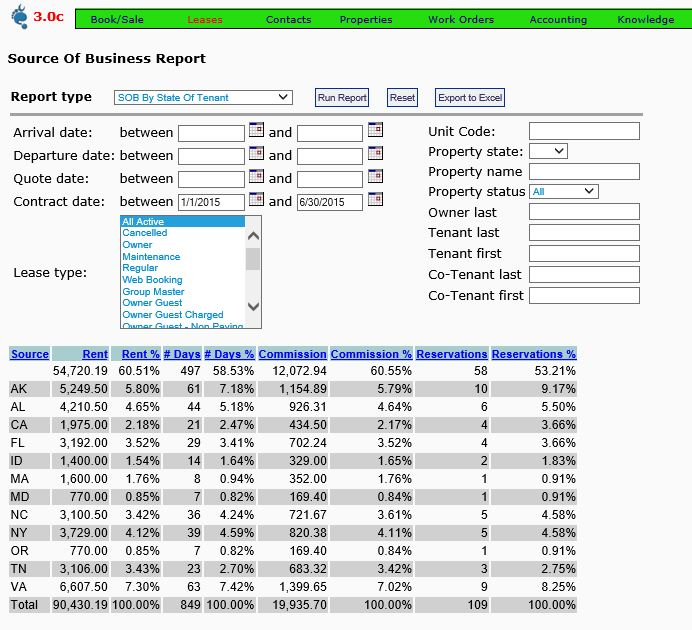Open calendar for Departure date start
This screenshot has height=630, width=692.
256,153
